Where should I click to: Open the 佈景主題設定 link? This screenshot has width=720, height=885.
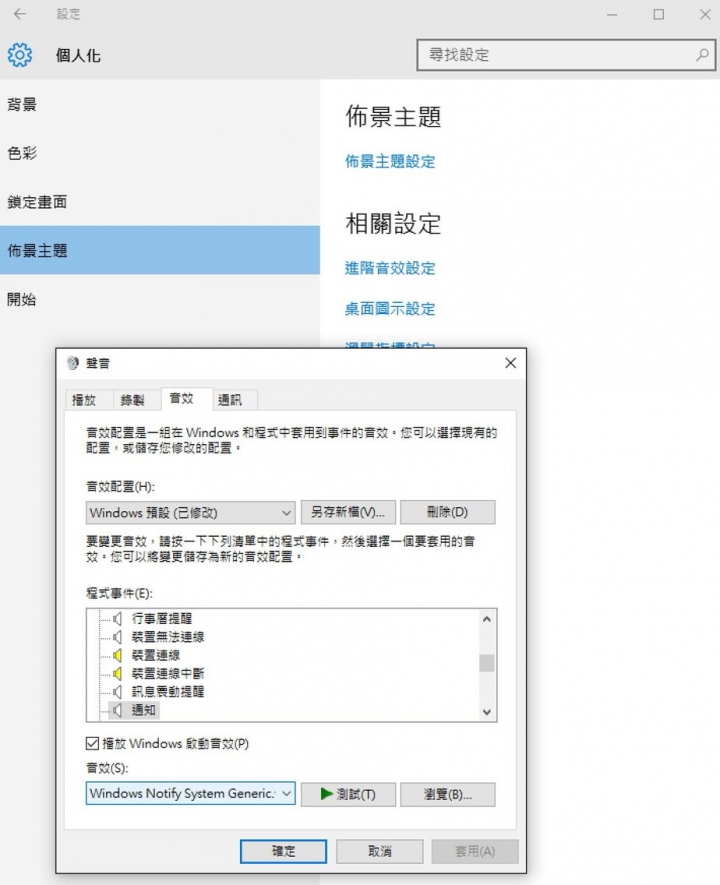click(x=390, y=161)
